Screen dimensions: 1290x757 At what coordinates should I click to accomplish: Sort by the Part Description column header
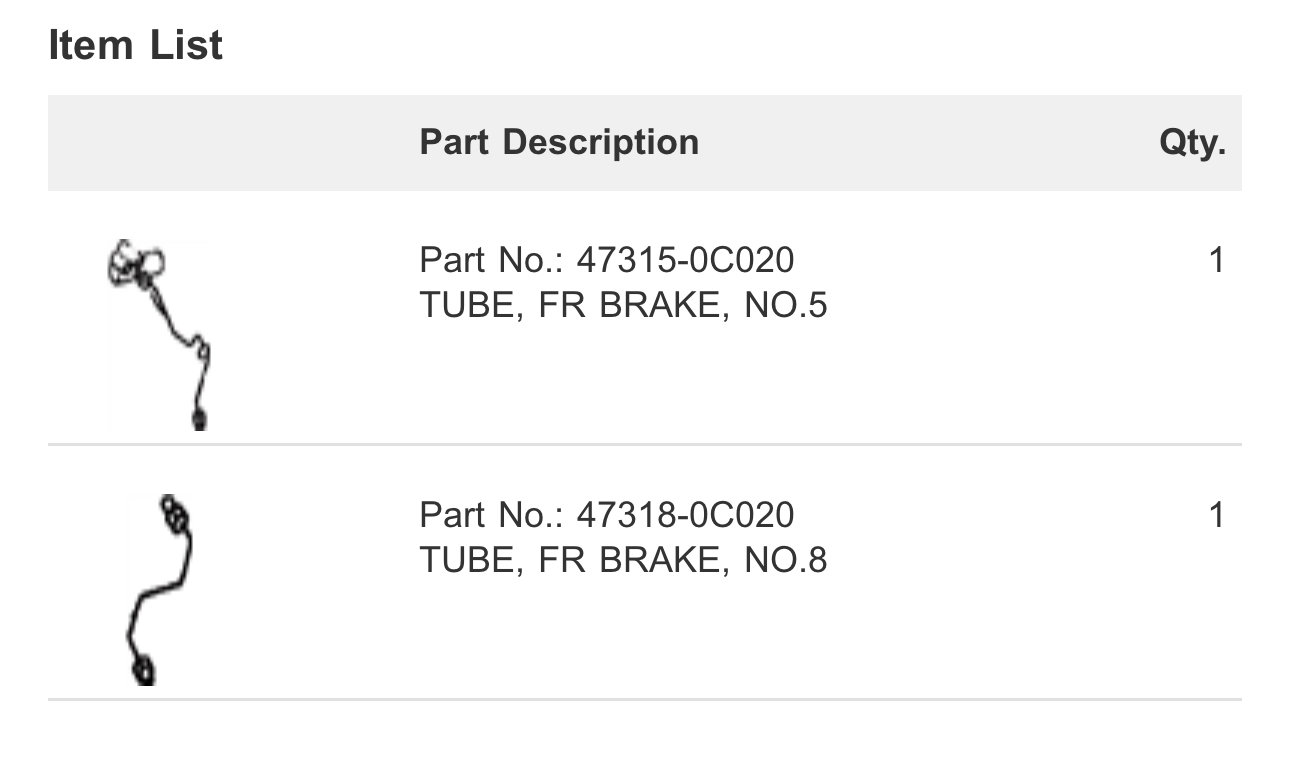(x=559, y=142)
